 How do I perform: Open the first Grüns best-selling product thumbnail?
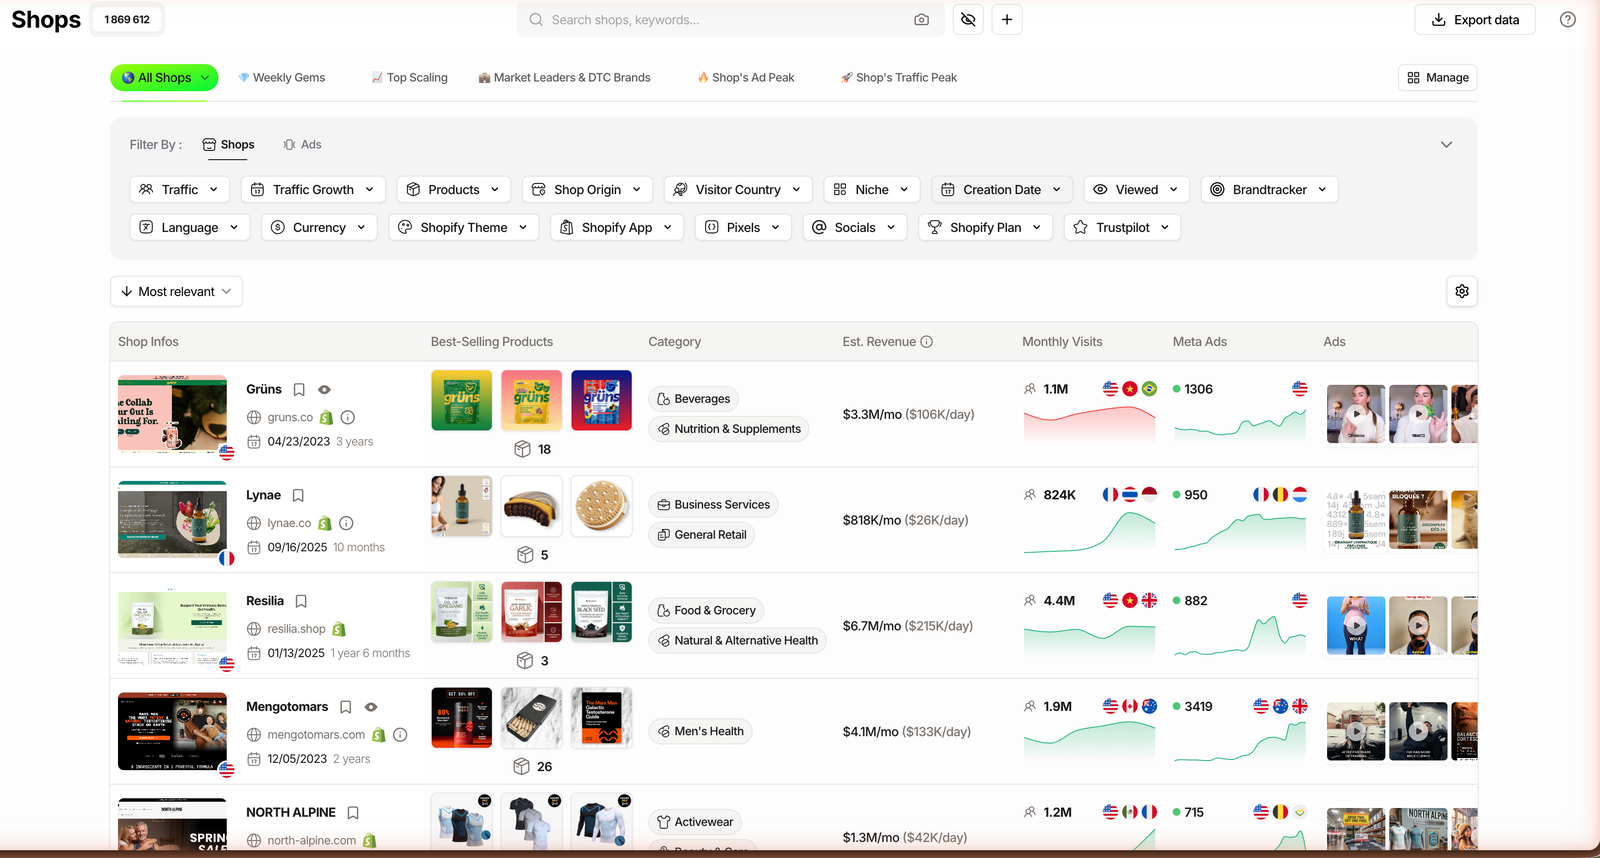click(461, 400)
